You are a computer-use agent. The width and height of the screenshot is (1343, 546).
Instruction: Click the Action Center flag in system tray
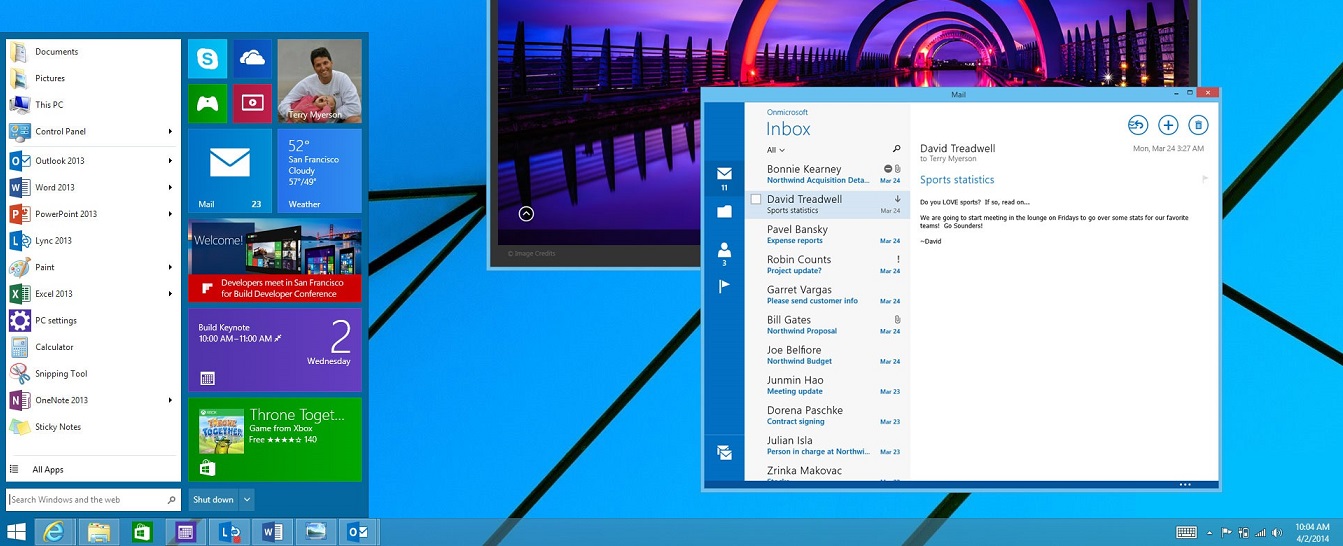1227,533
